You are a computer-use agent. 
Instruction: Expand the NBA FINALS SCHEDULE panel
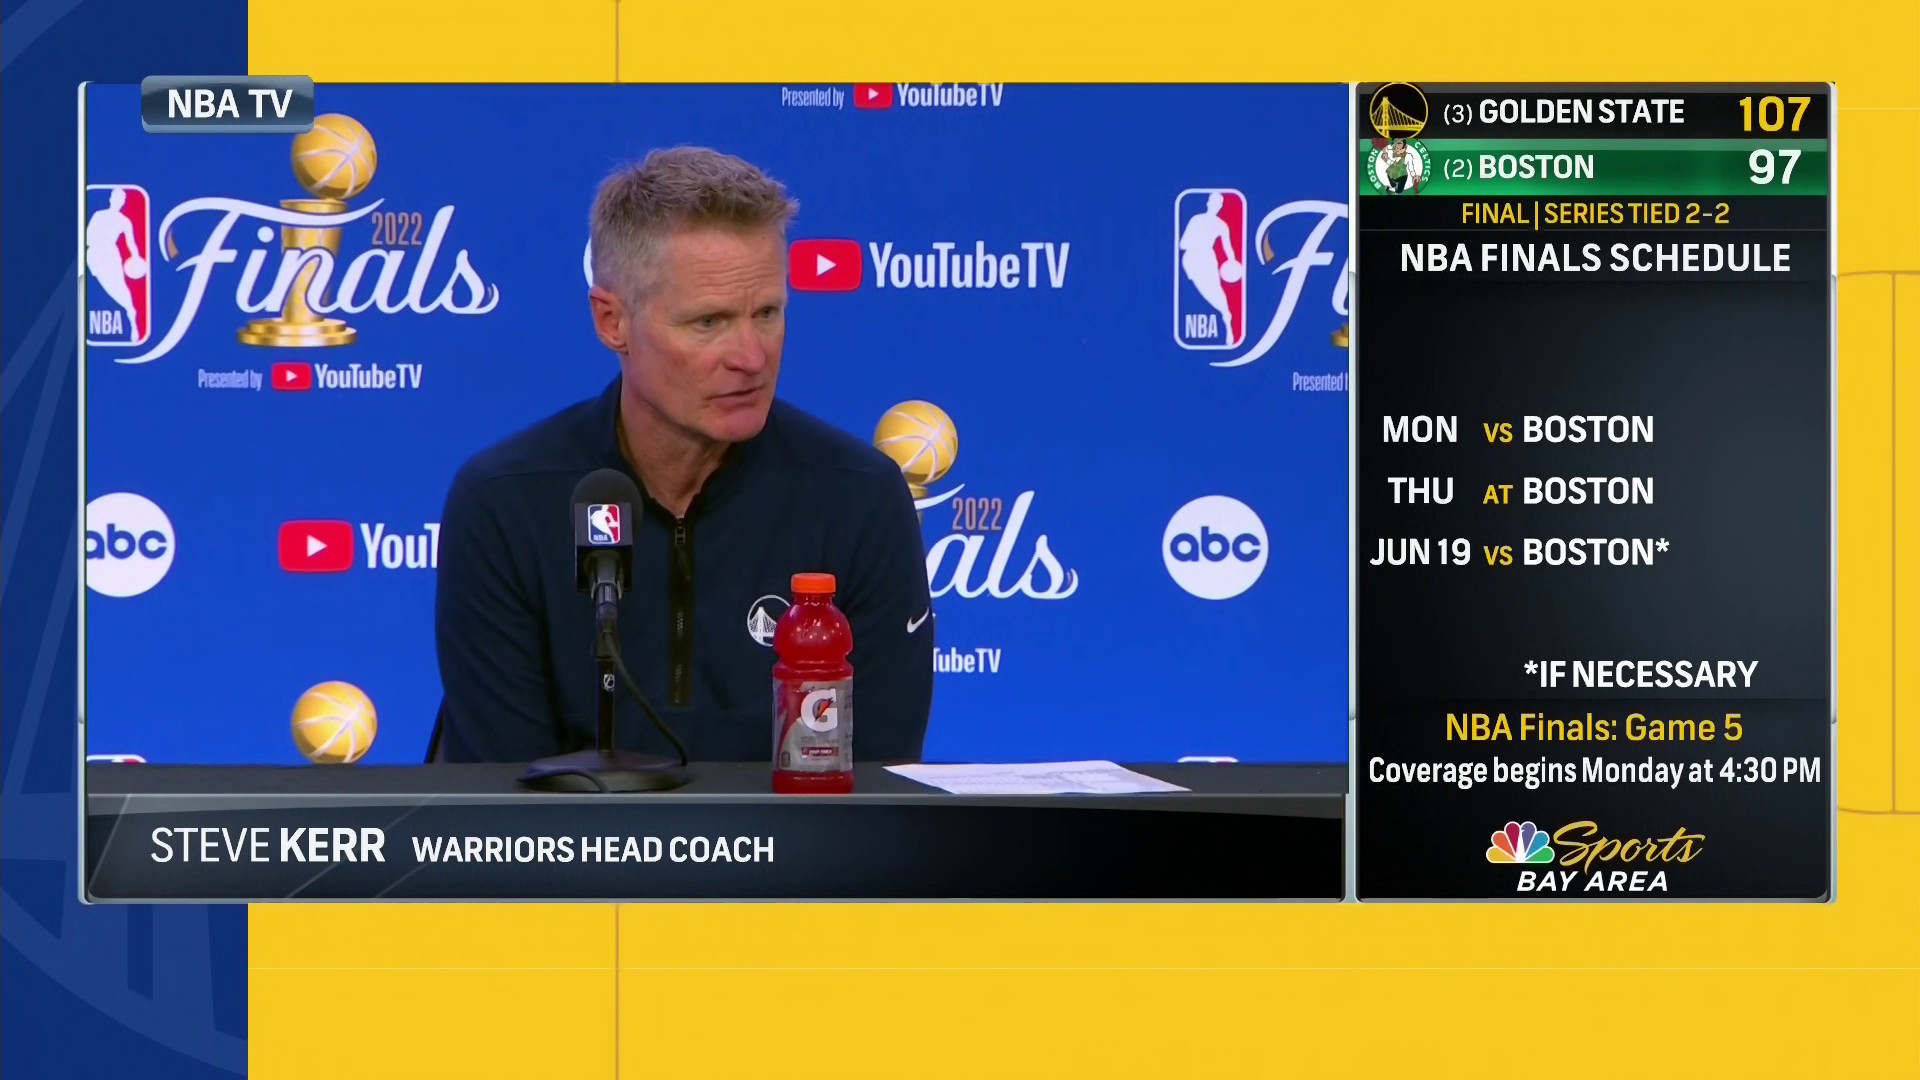[1592, 258]
